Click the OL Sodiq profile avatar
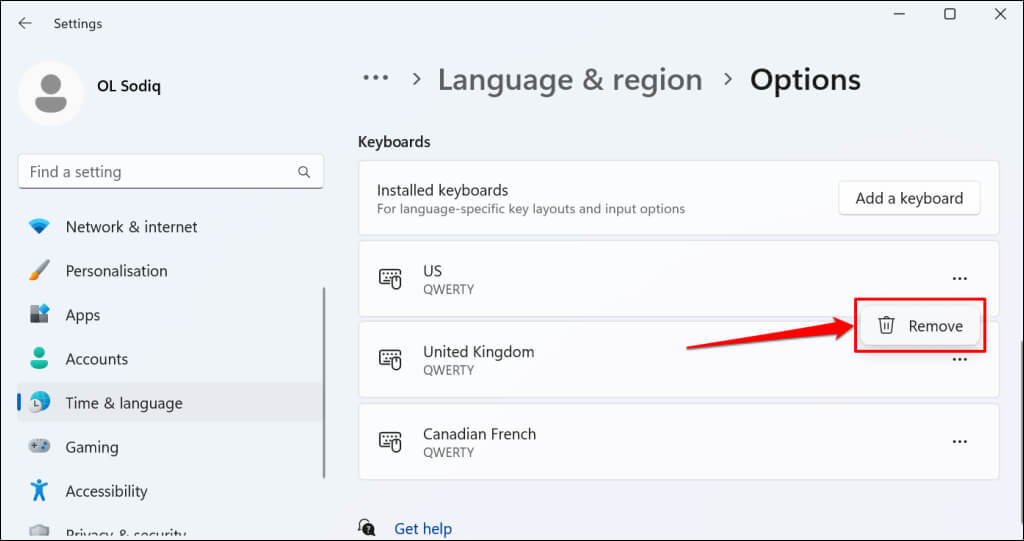1024x541 pixels. point(51,93)
